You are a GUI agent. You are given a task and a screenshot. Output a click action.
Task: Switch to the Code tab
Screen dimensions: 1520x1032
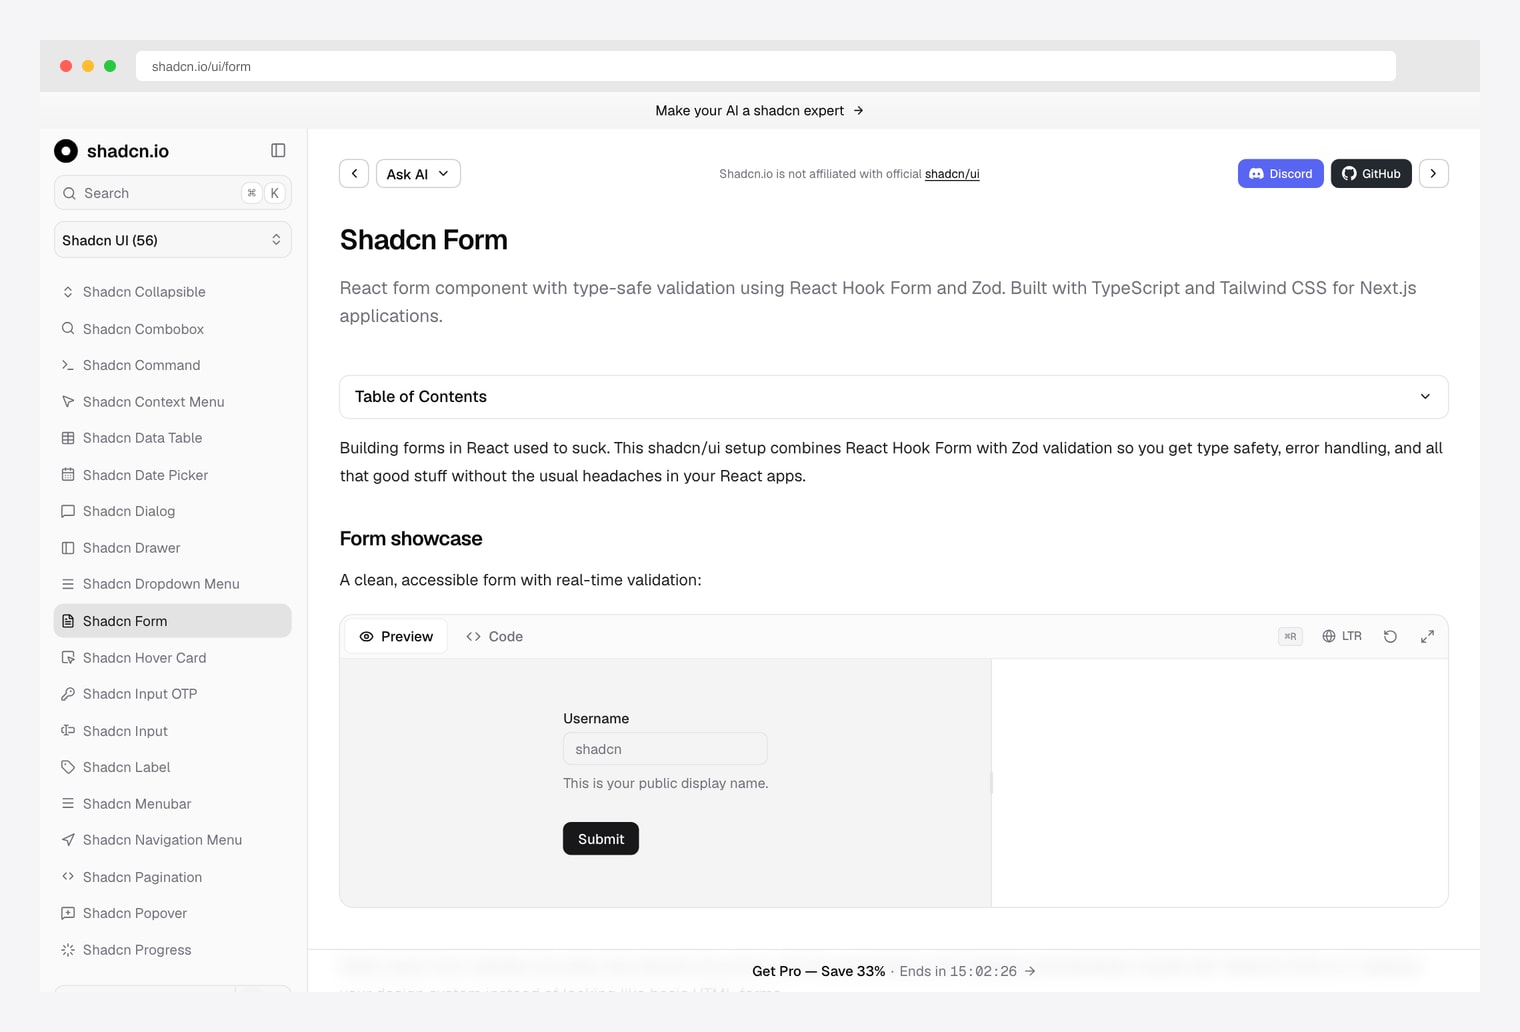[x=495, y=637]
